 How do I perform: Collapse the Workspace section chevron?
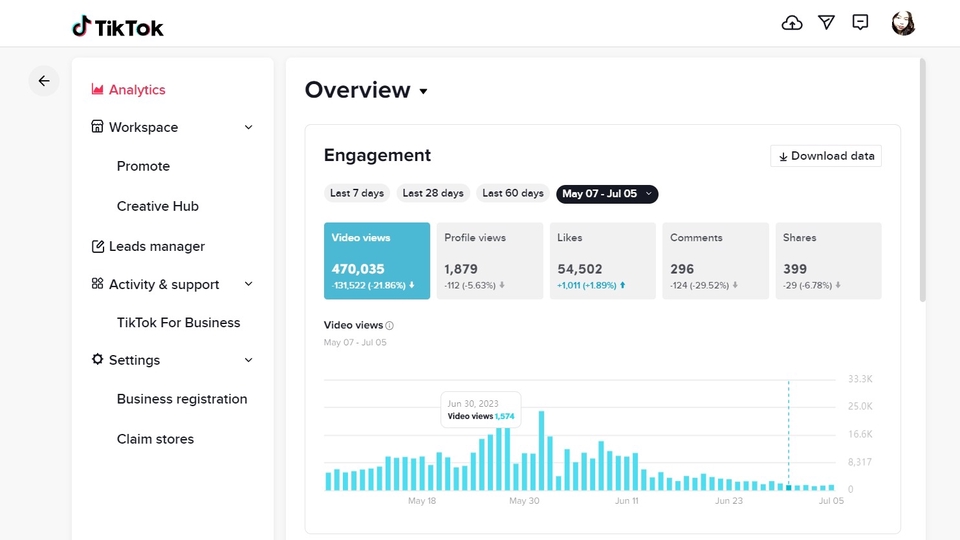249,127
